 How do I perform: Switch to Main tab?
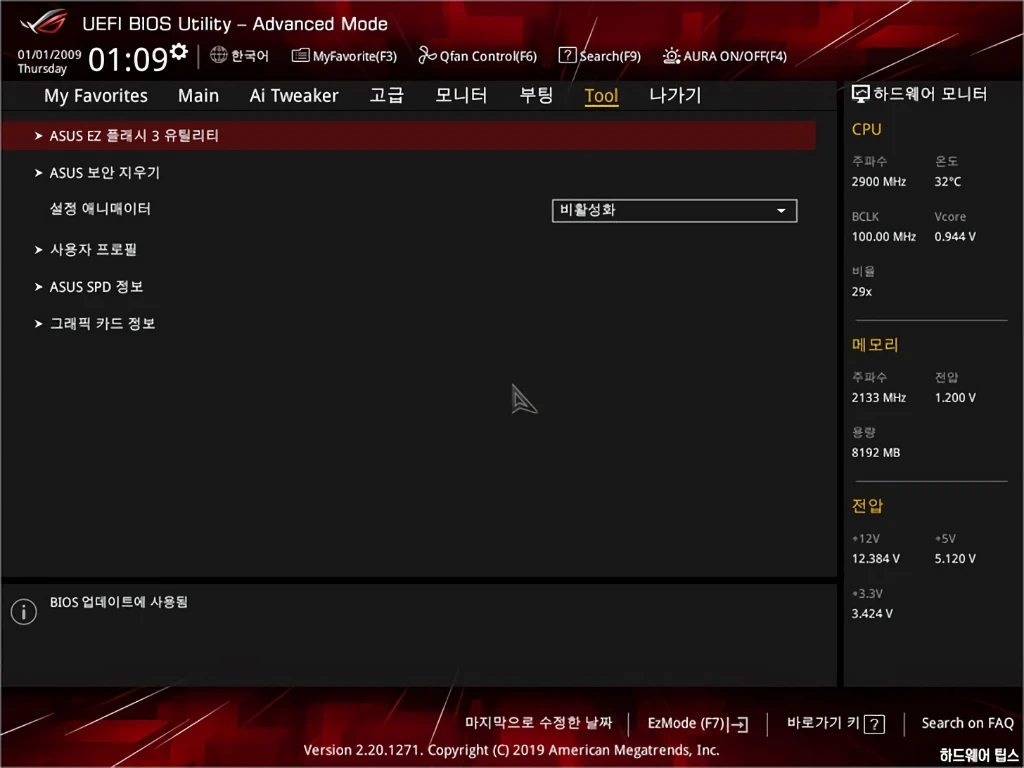point(199,95)
